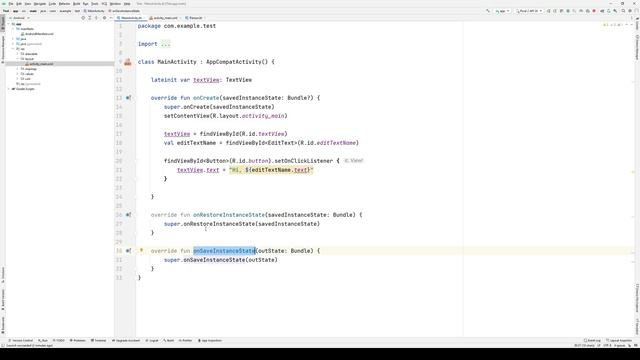Screen dimensions: 640x360
Task: Collapse the manifests folder
Action: click(13, 29)
